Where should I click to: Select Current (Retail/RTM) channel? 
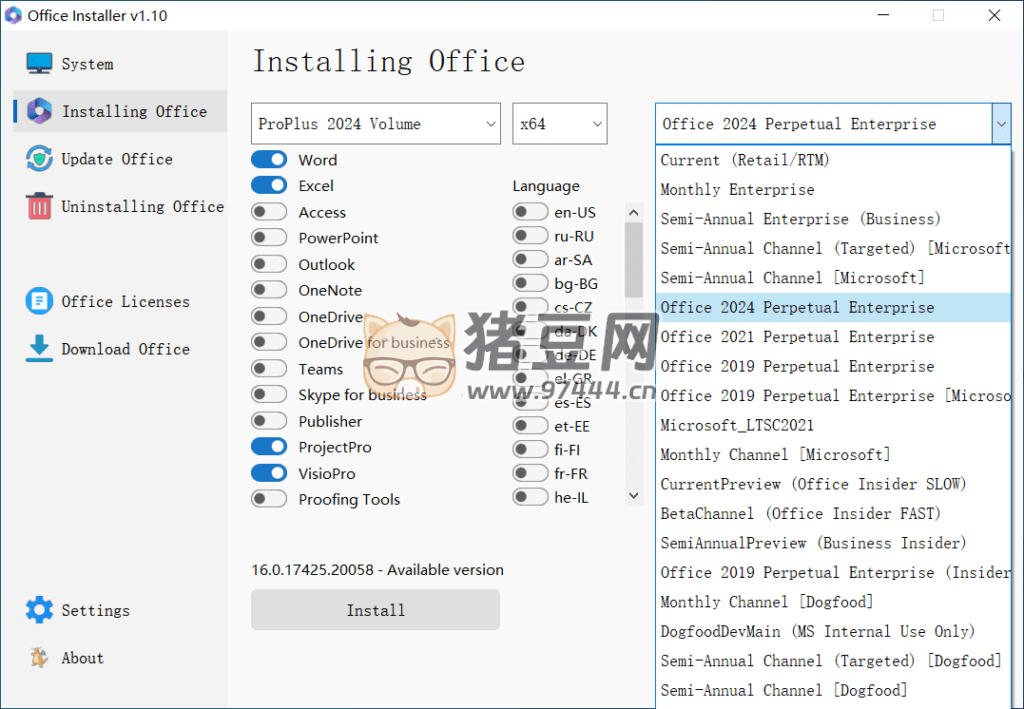click(833, 160)
